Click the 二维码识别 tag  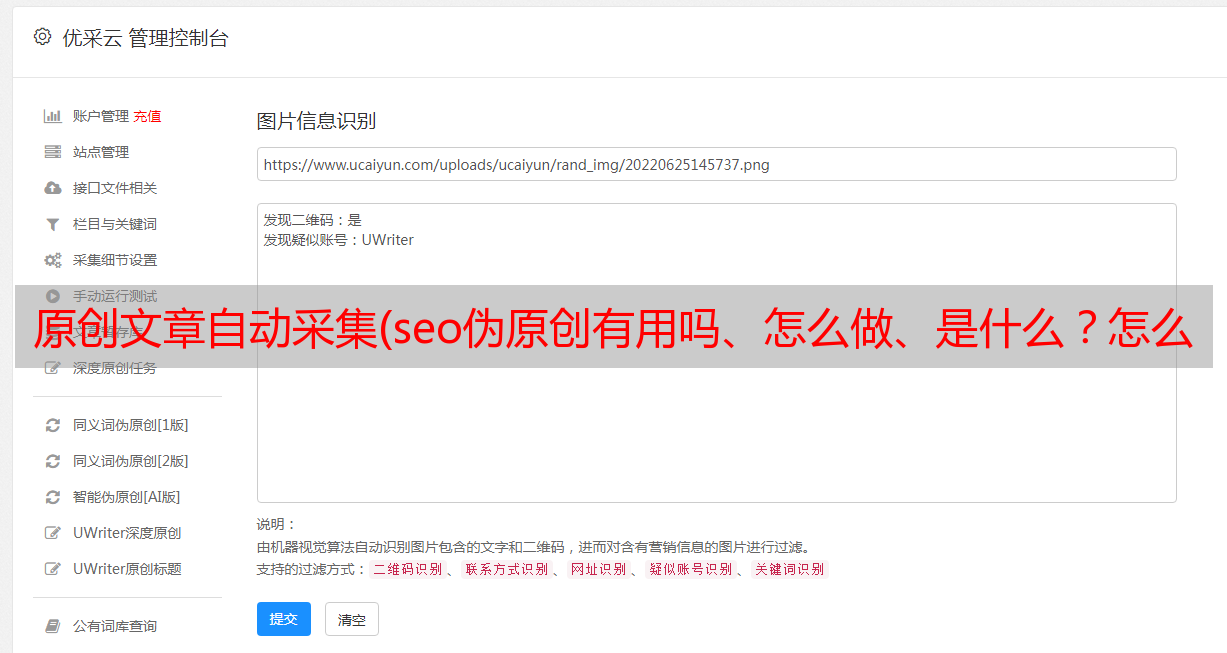[x=407, y=569]
